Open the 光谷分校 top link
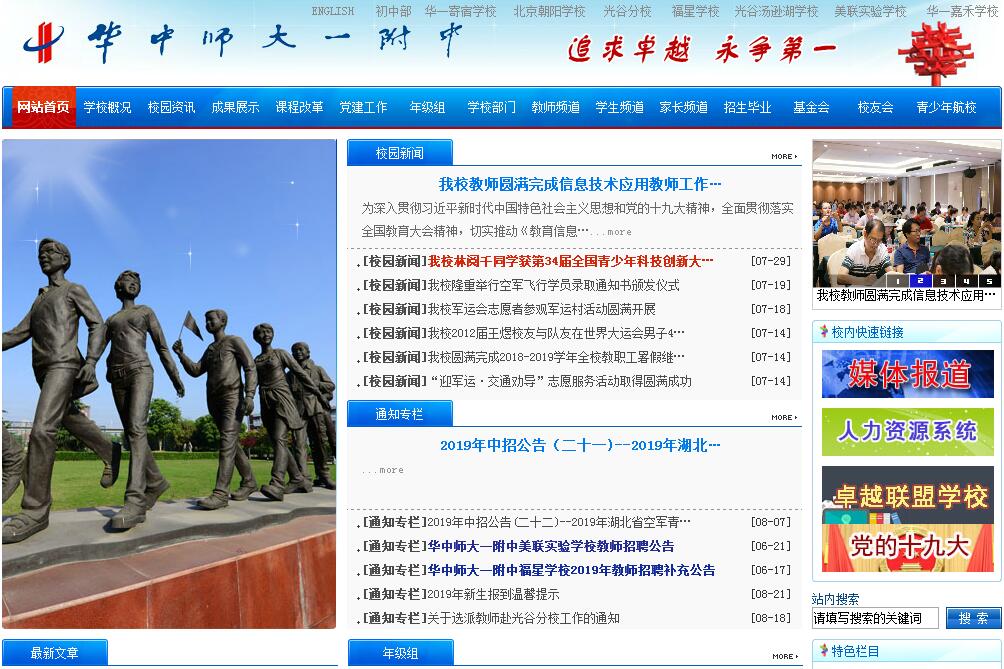Image resolution: width=1004 pixels, height=669 pixels. (x=628, y=11)
